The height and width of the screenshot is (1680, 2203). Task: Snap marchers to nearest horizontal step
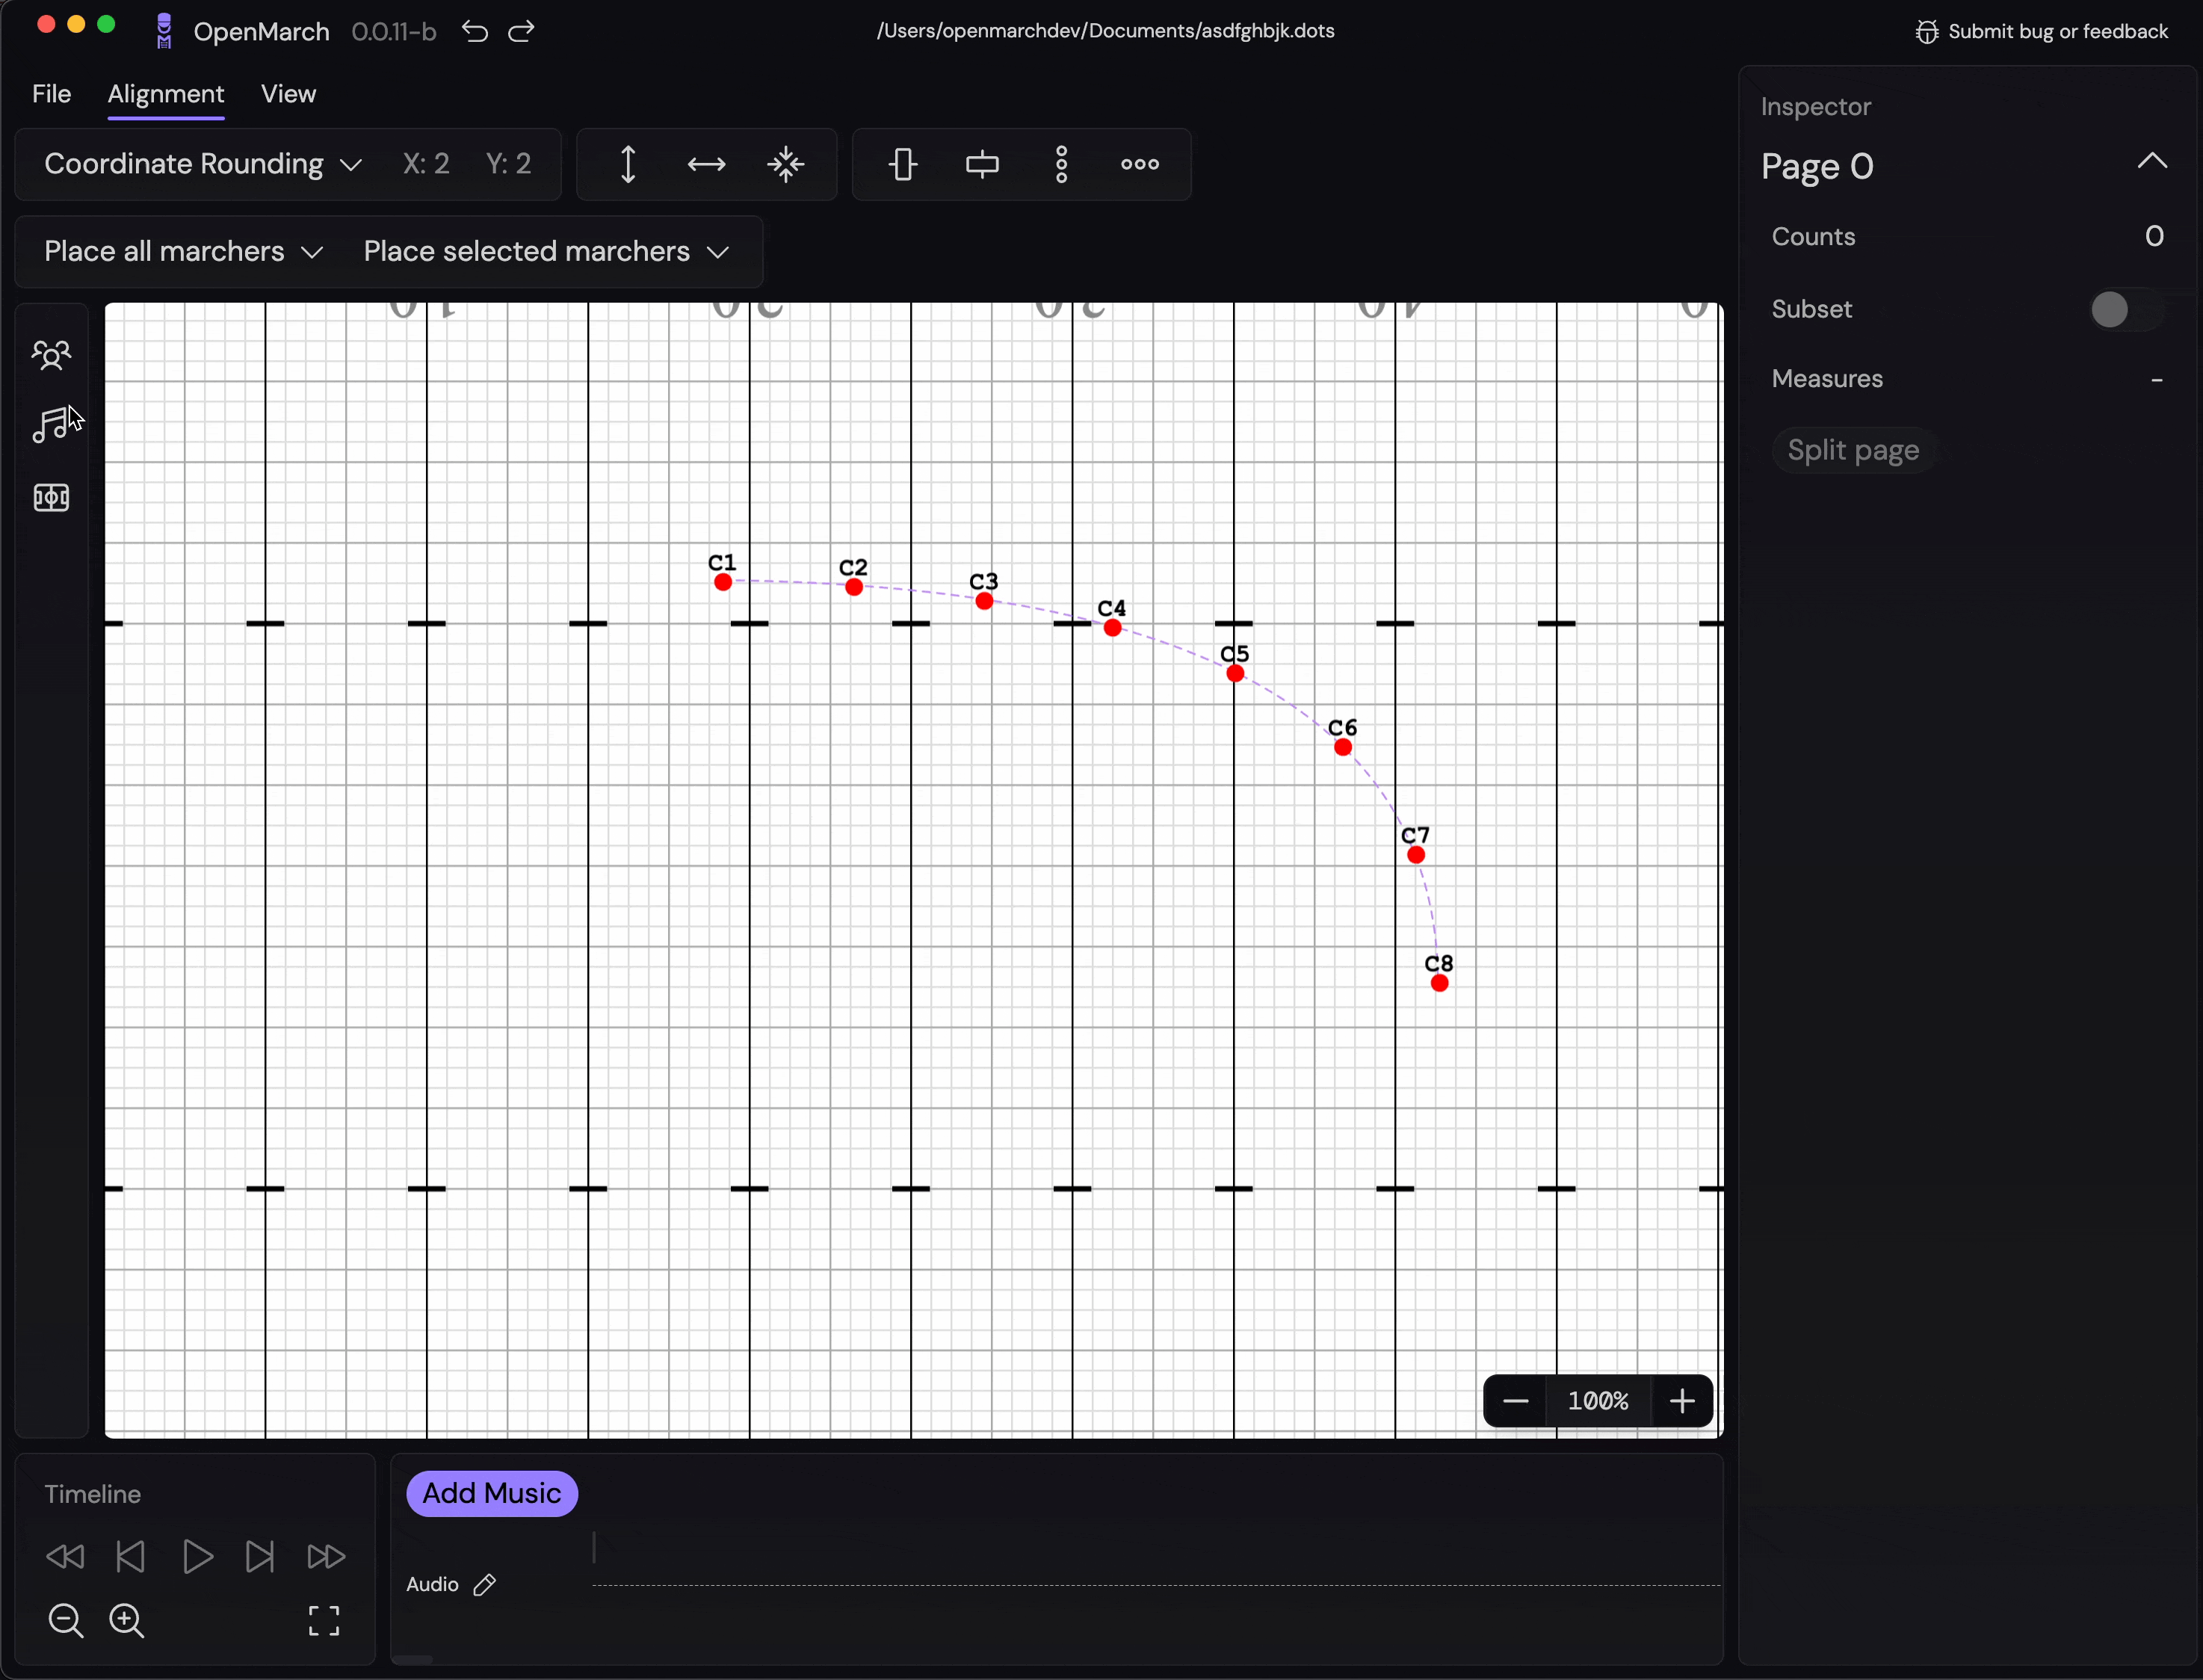[x=707, y=164]
